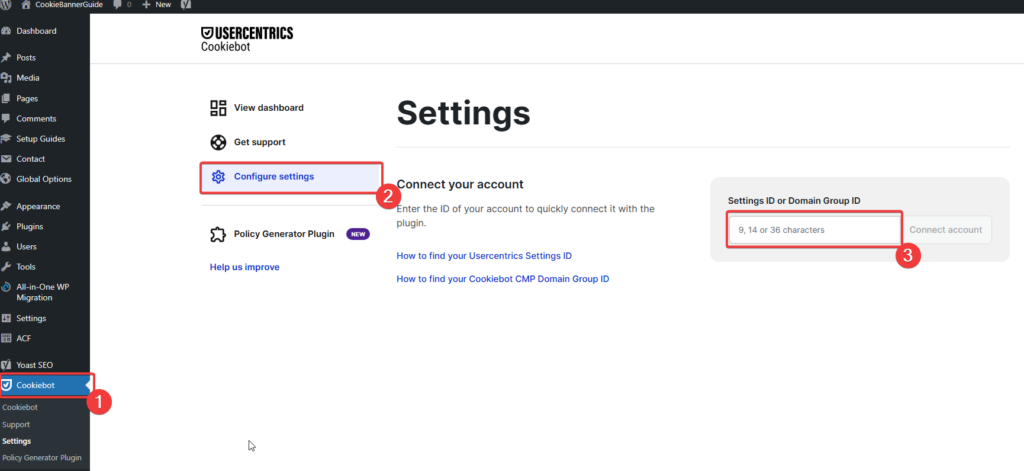
Task: Open Policy Generator Plugin
Action: 284,234
